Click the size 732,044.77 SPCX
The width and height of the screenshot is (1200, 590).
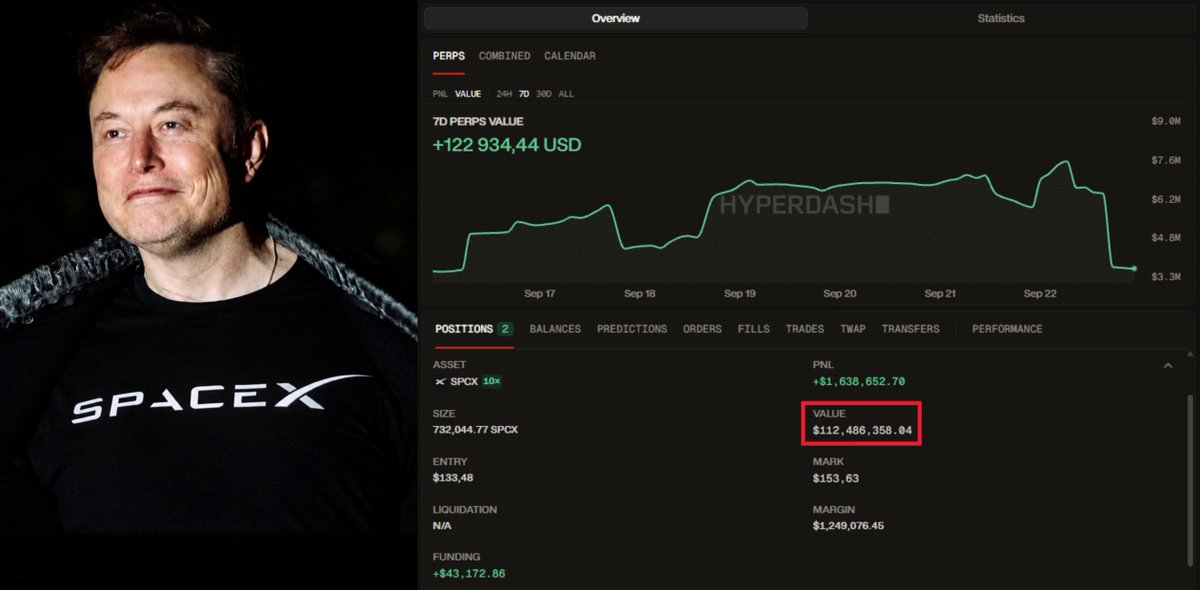point(476,430)
